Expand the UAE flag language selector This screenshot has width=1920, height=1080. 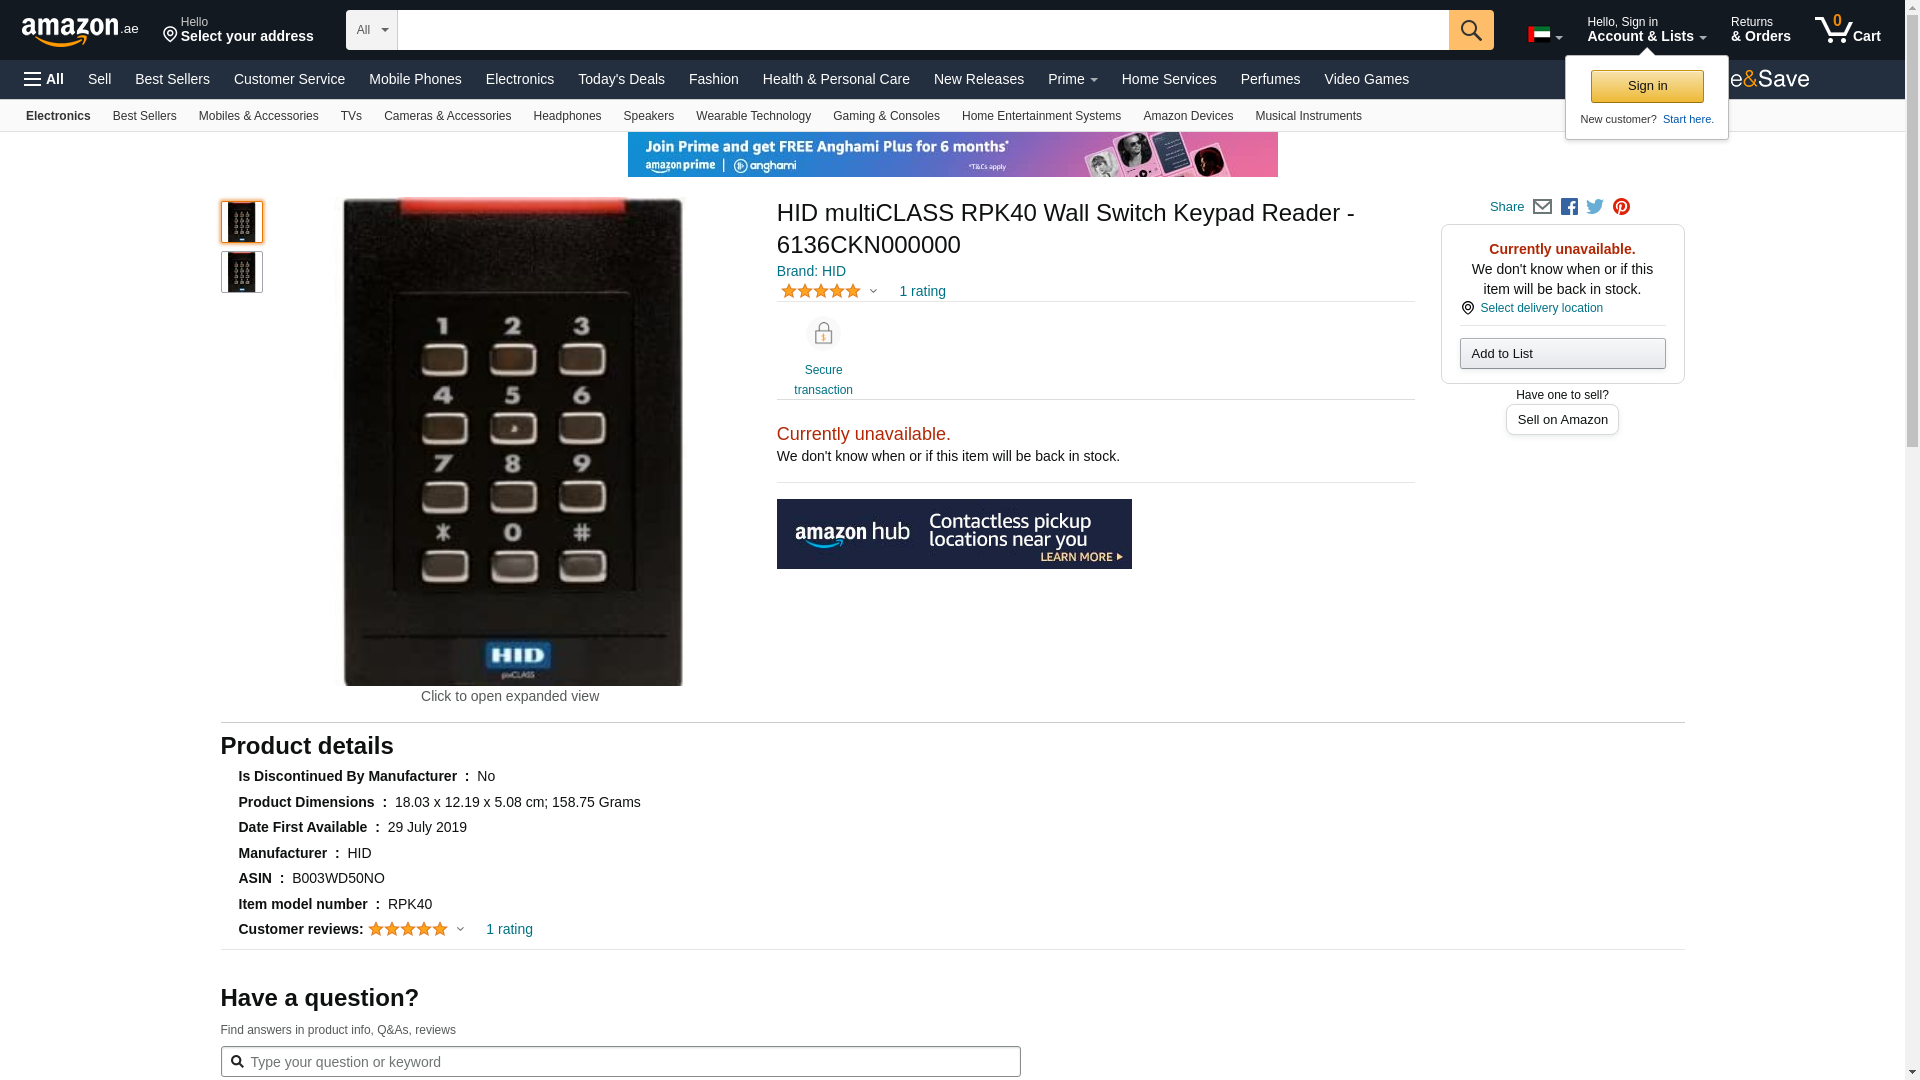click(1545, 35)
